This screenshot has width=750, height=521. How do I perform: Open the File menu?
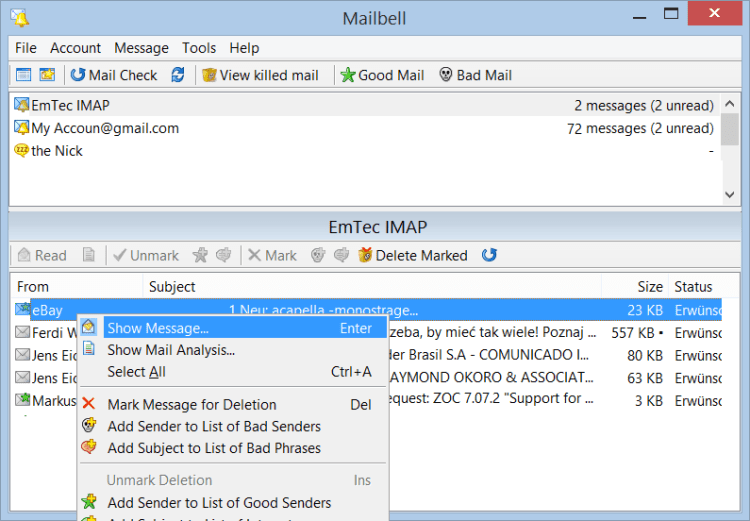click(26, 48)
